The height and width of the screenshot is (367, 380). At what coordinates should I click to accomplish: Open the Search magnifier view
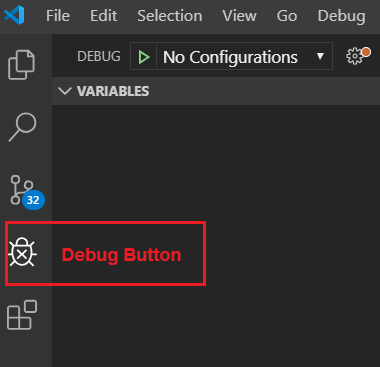click(x=22, y=127)
